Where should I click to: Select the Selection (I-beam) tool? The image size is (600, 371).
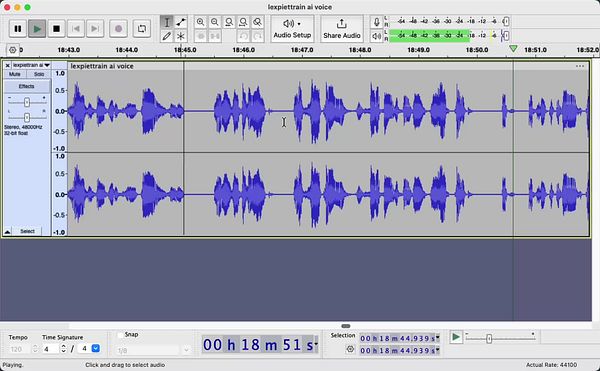[x=166, y=22]
